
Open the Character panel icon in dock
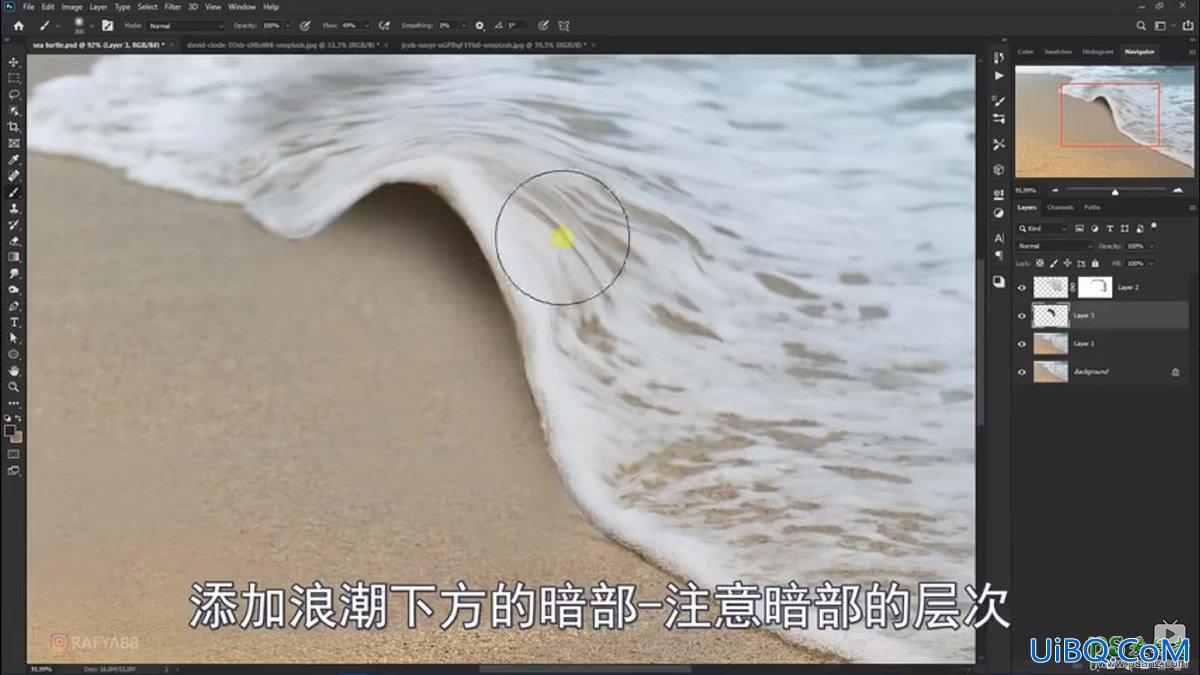pos(998,238)
